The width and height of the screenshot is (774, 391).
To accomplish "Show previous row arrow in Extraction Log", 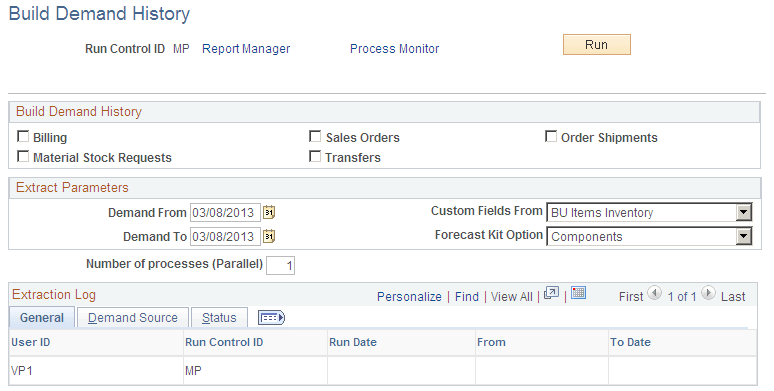I will coord(655,293).
